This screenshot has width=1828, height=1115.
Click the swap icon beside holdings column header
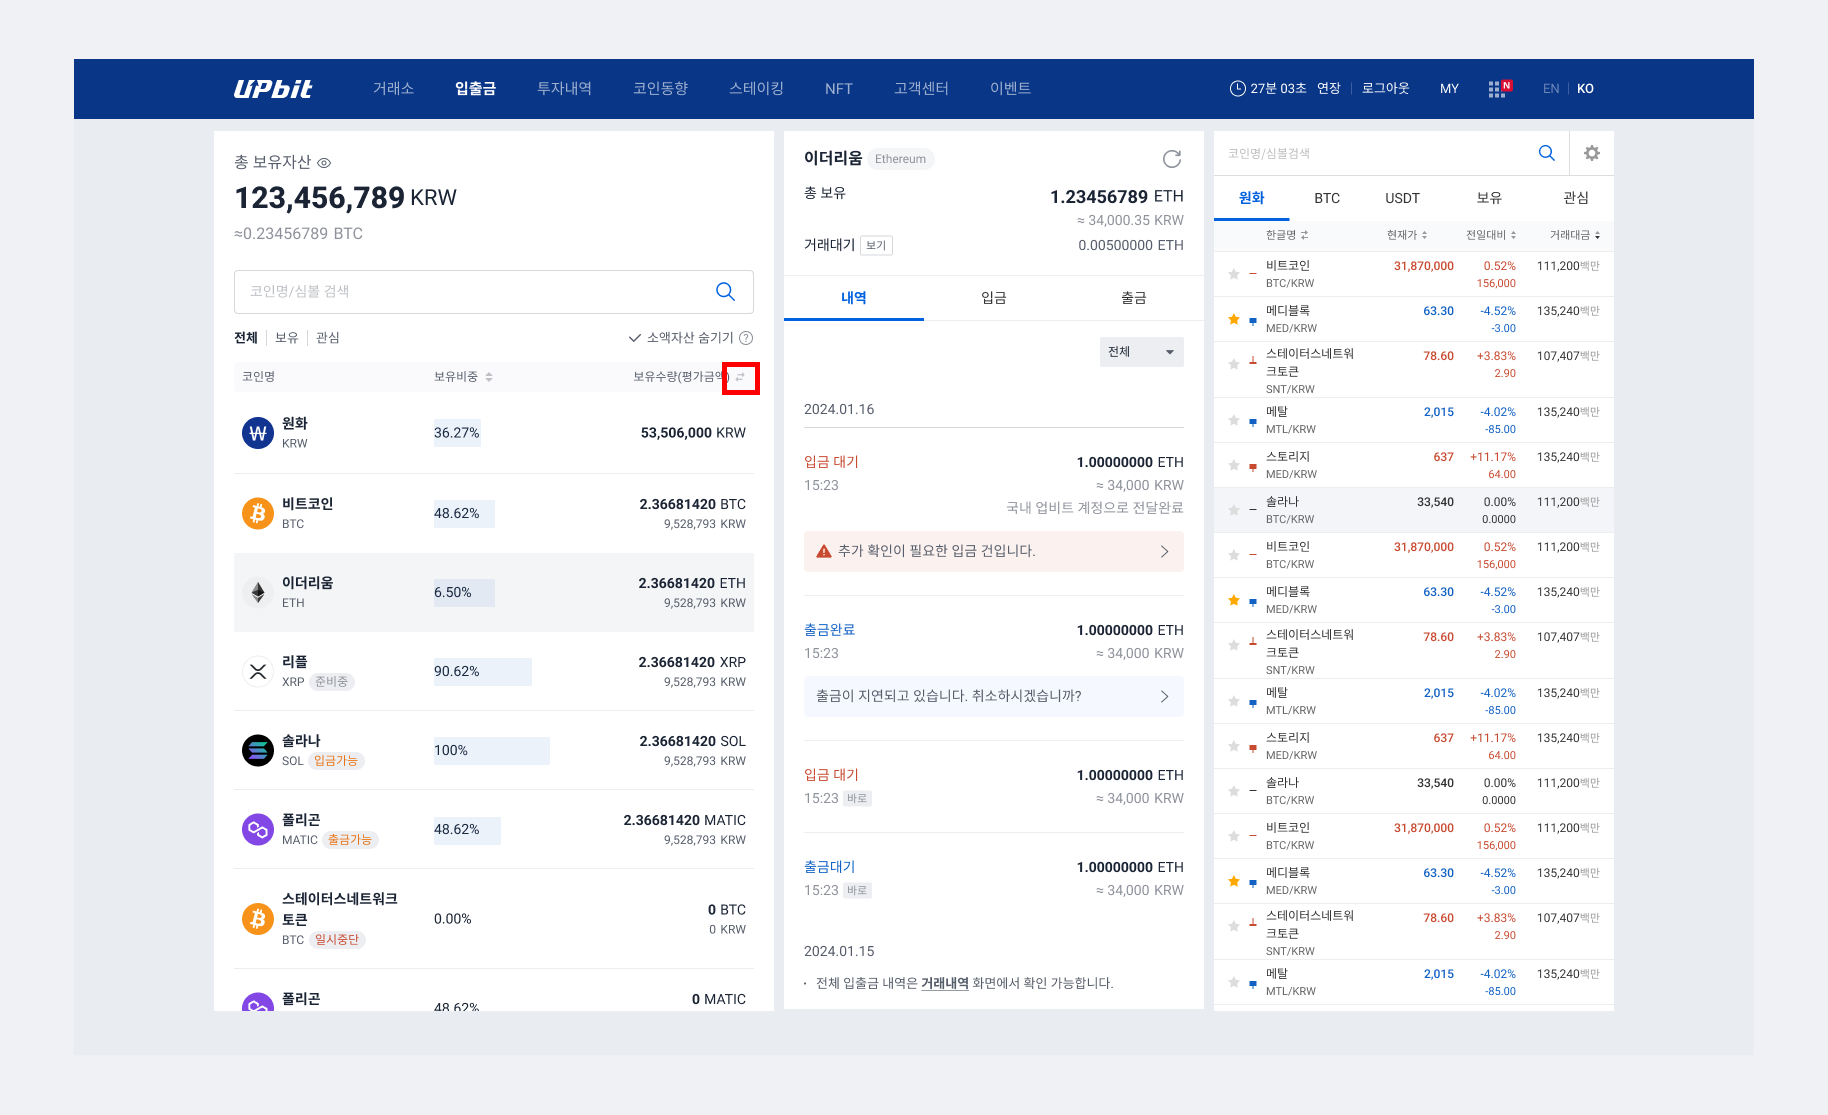click(740, 378)
